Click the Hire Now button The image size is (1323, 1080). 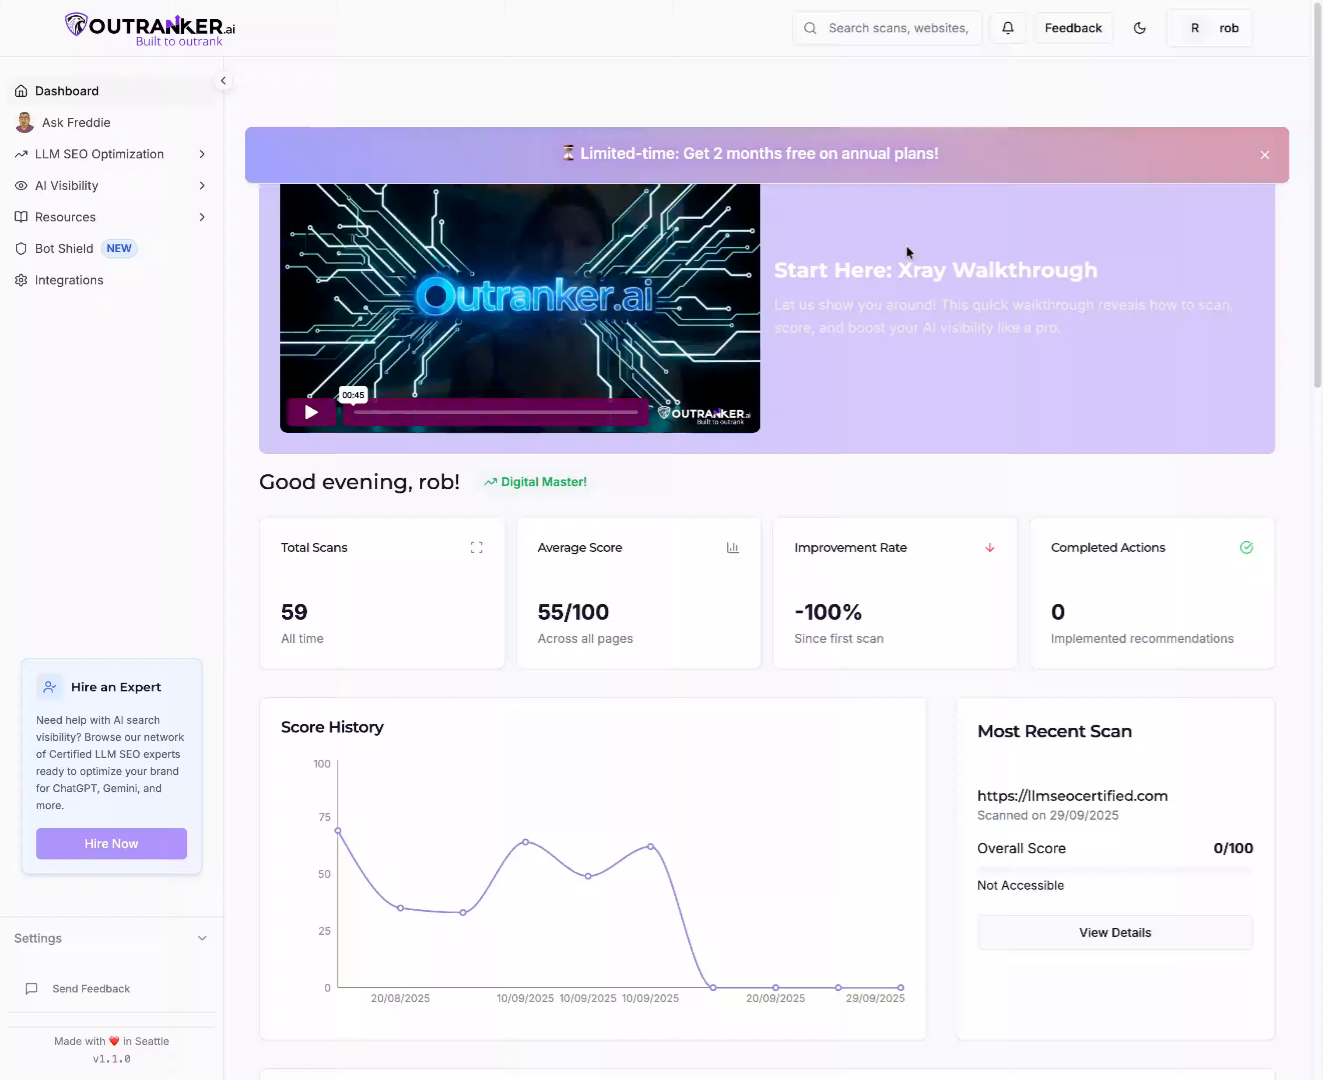click(x=111, y=844)
